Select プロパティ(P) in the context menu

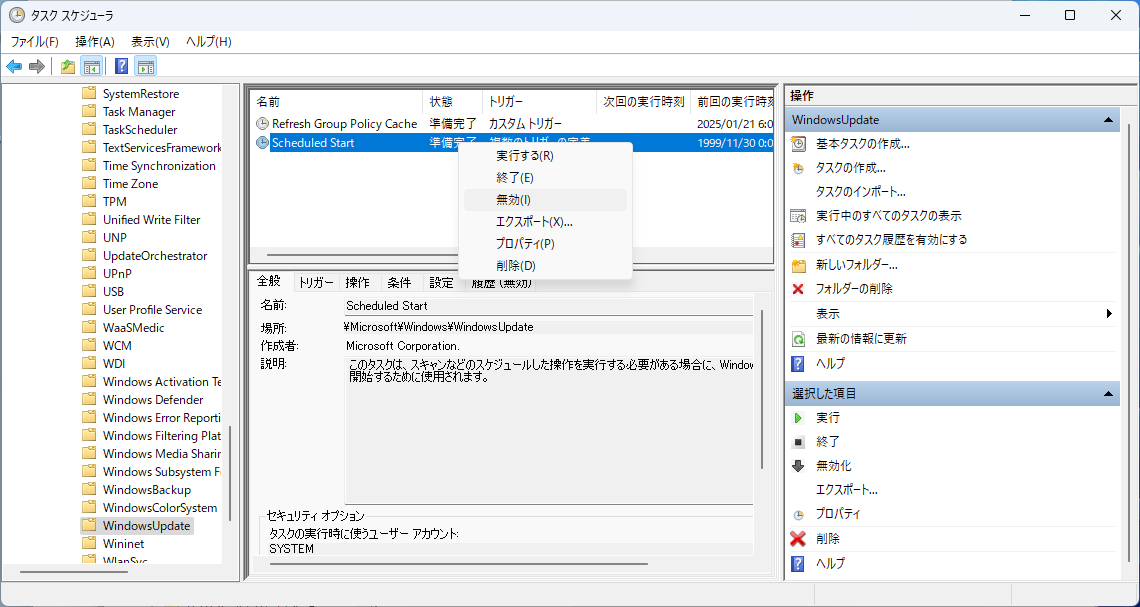coord(524,244)
